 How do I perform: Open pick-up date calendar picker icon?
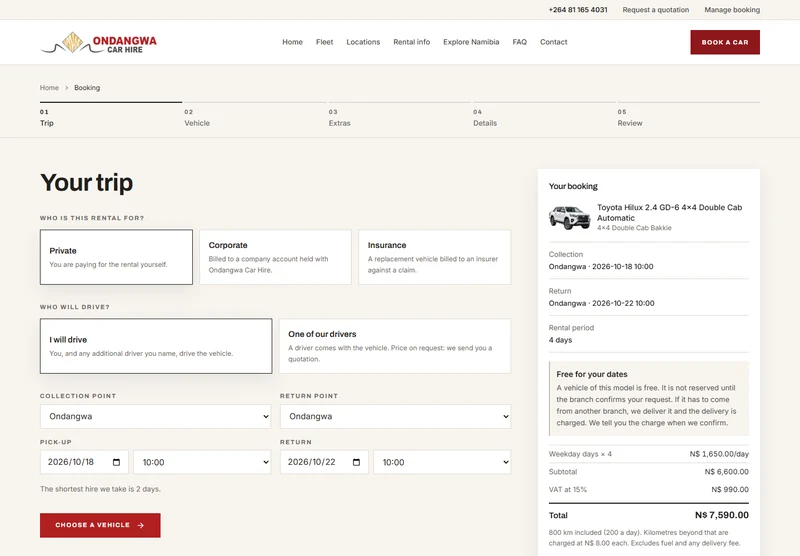[x=116, y=462]
